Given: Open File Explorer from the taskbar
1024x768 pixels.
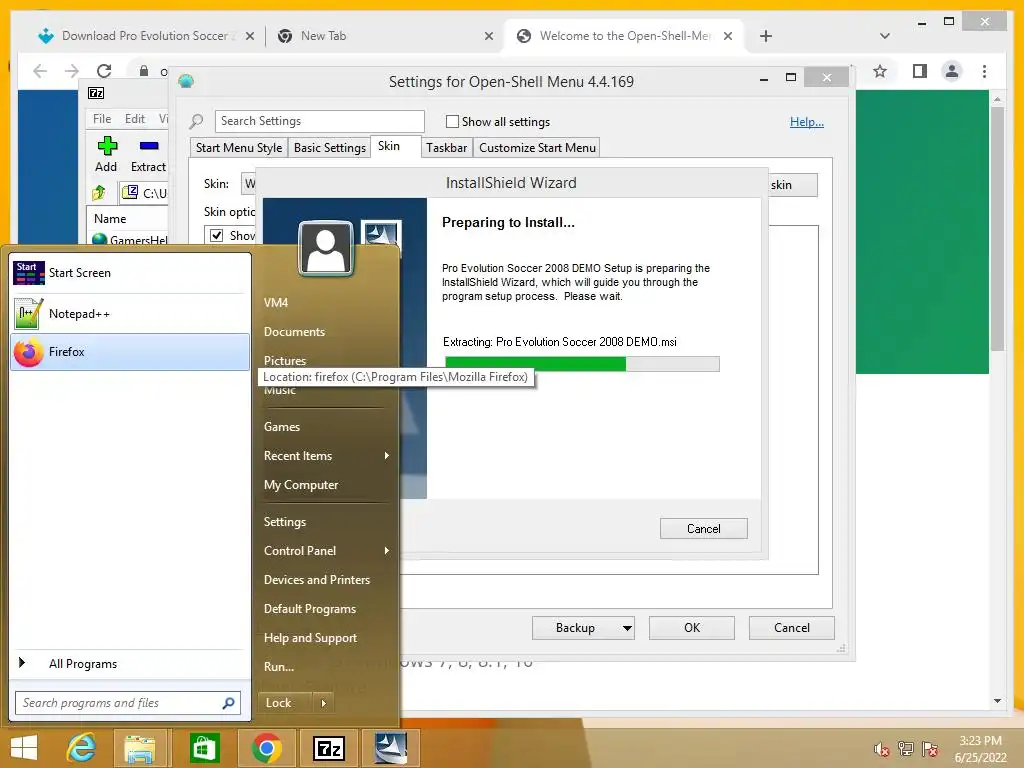Looking at the screenshot, I should [x=140, y=748].
